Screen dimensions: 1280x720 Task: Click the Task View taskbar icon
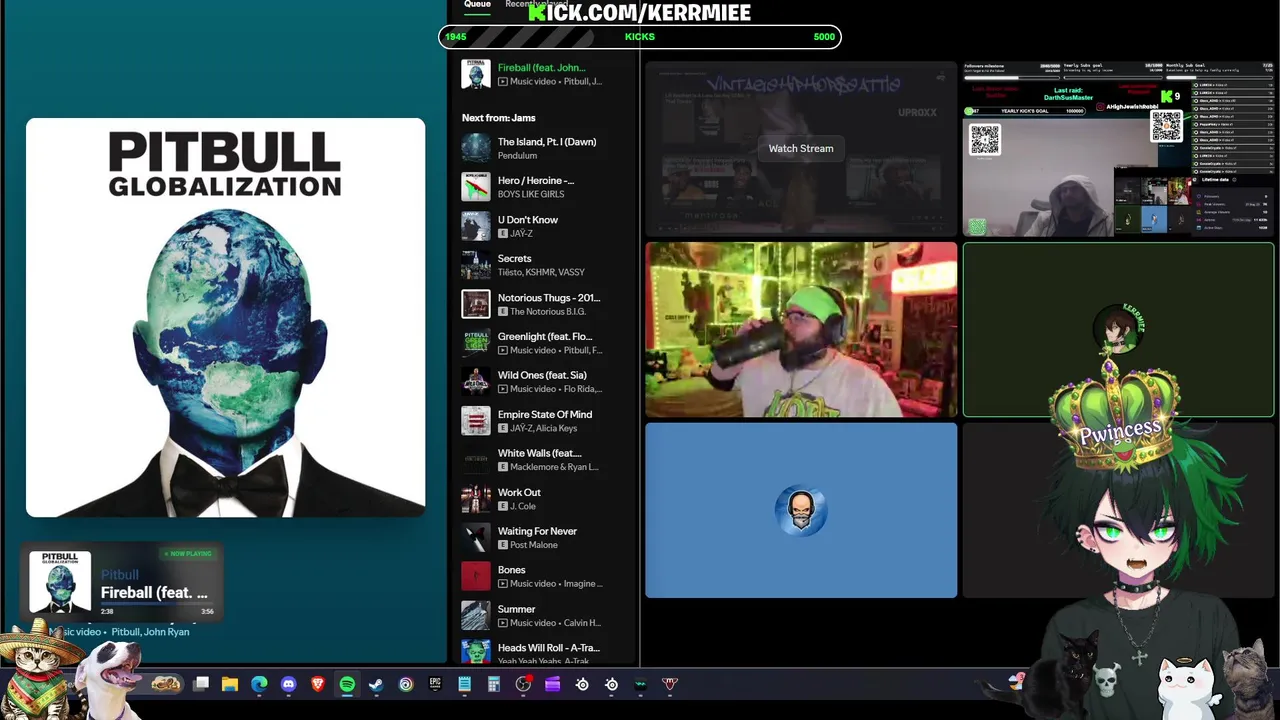[201, 684]
